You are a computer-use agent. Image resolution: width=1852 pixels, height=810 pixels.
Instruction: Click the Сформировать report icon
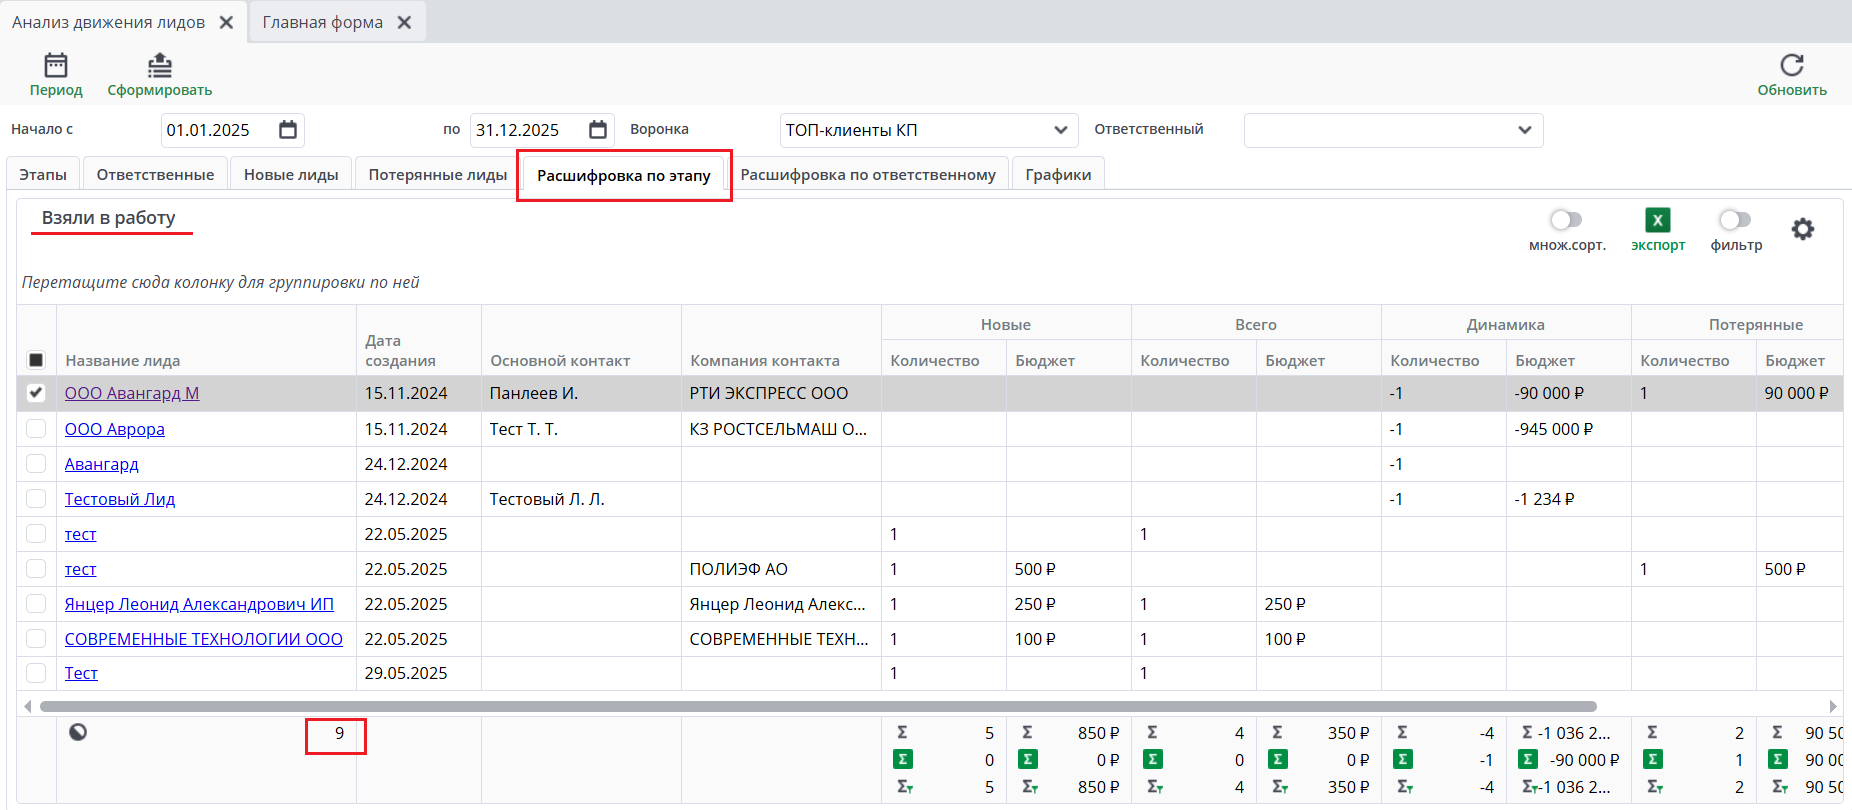[160, 66]
